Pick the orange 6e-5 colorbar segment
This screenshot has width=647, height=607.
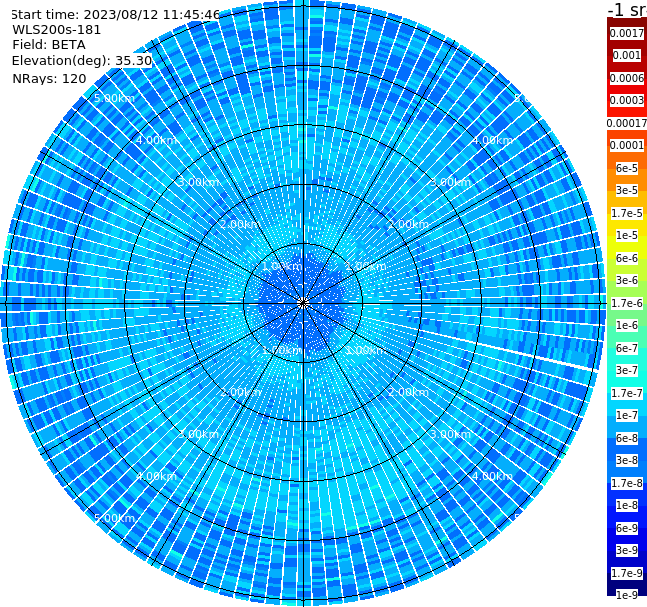tap(627, 168)
